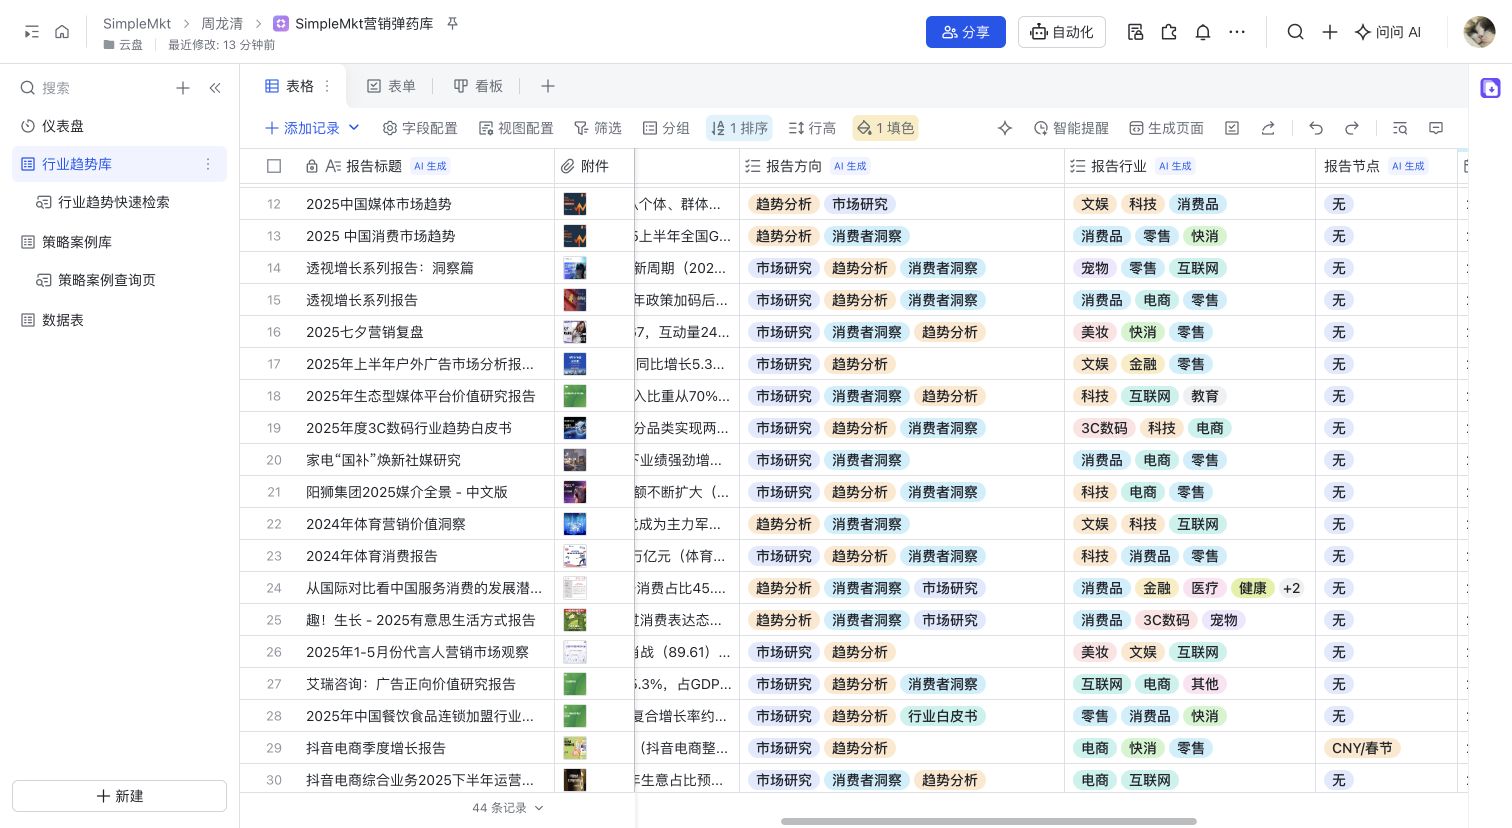Add a new item with sidebar plus icon
Viewport: 1512px width, 828px height.
click(183, 88)
